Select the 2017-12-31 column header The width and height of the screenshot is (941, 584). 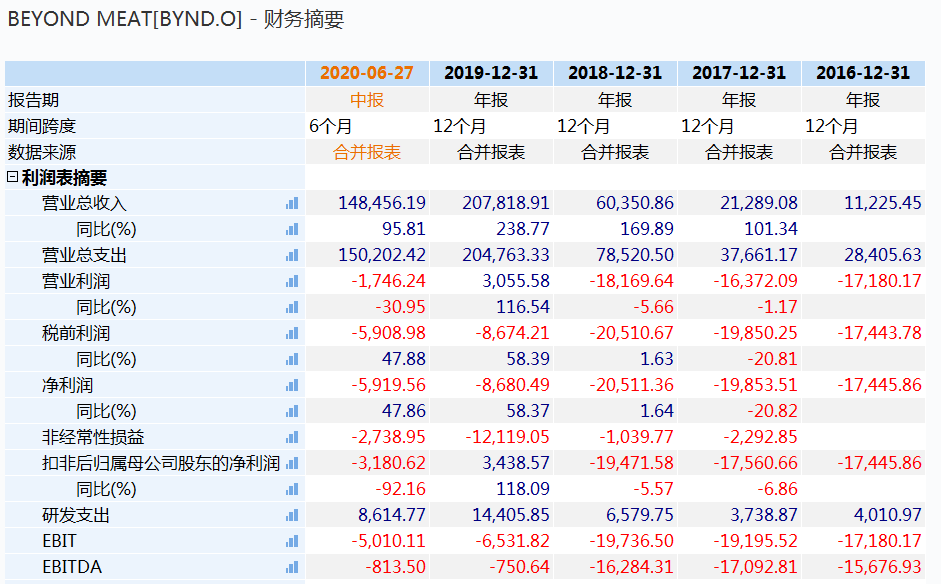point(739,73)
